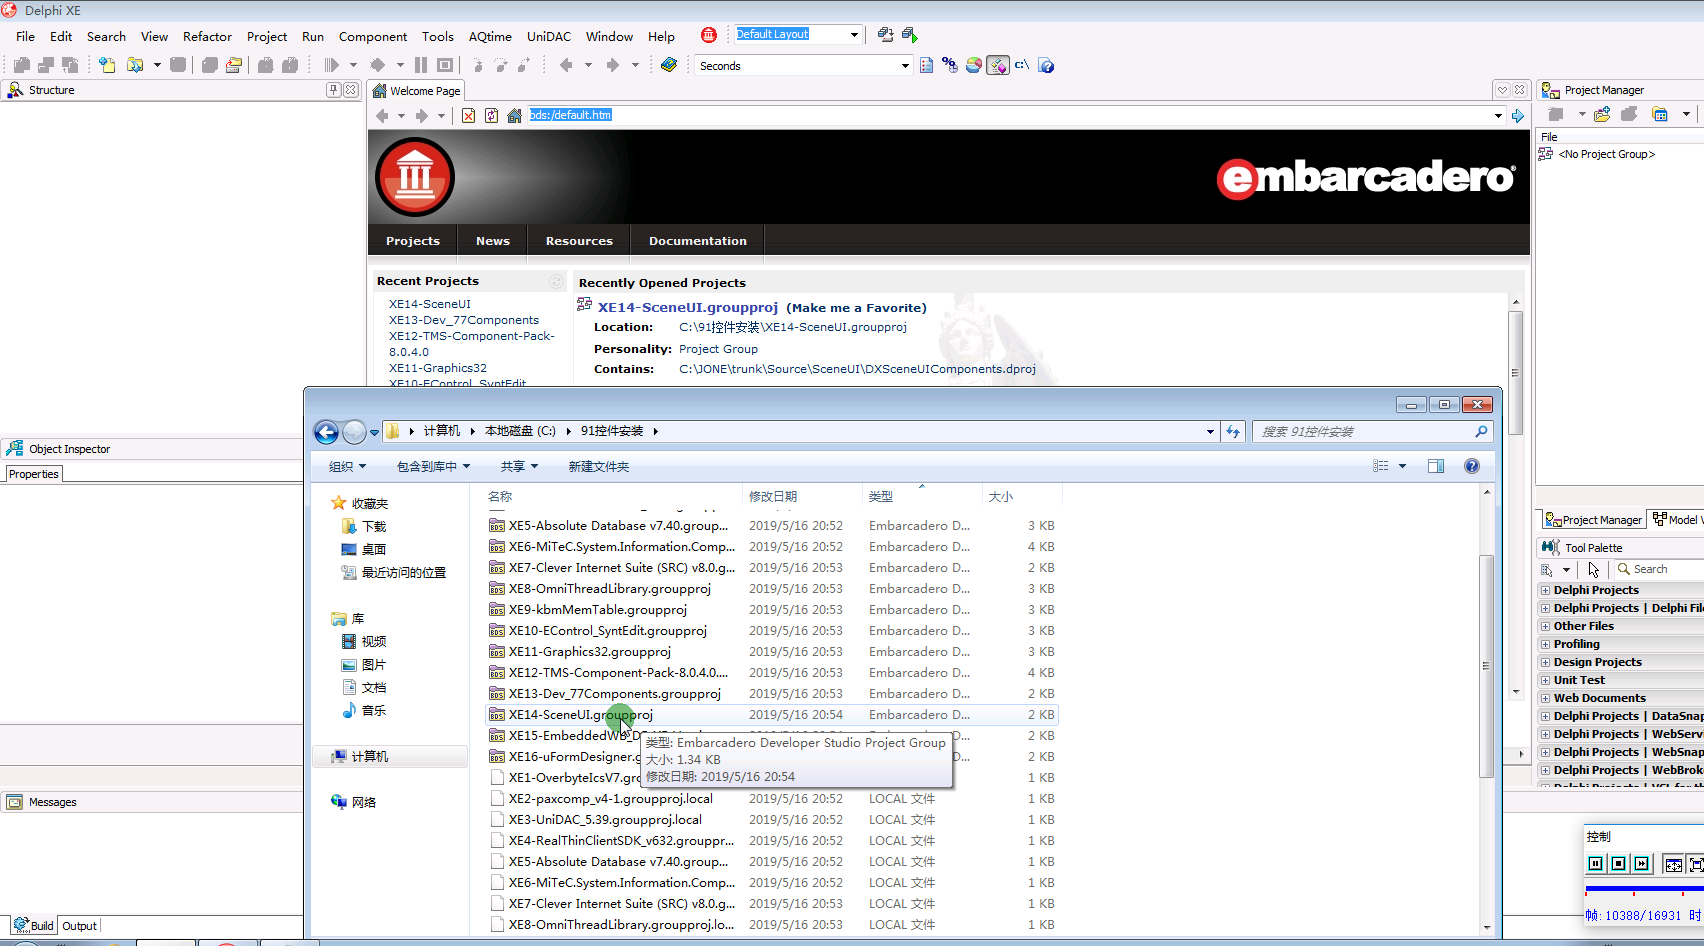1704x946 pixels.
Task: Click Project Manager add project icon
Action: tap(1602, 114)
